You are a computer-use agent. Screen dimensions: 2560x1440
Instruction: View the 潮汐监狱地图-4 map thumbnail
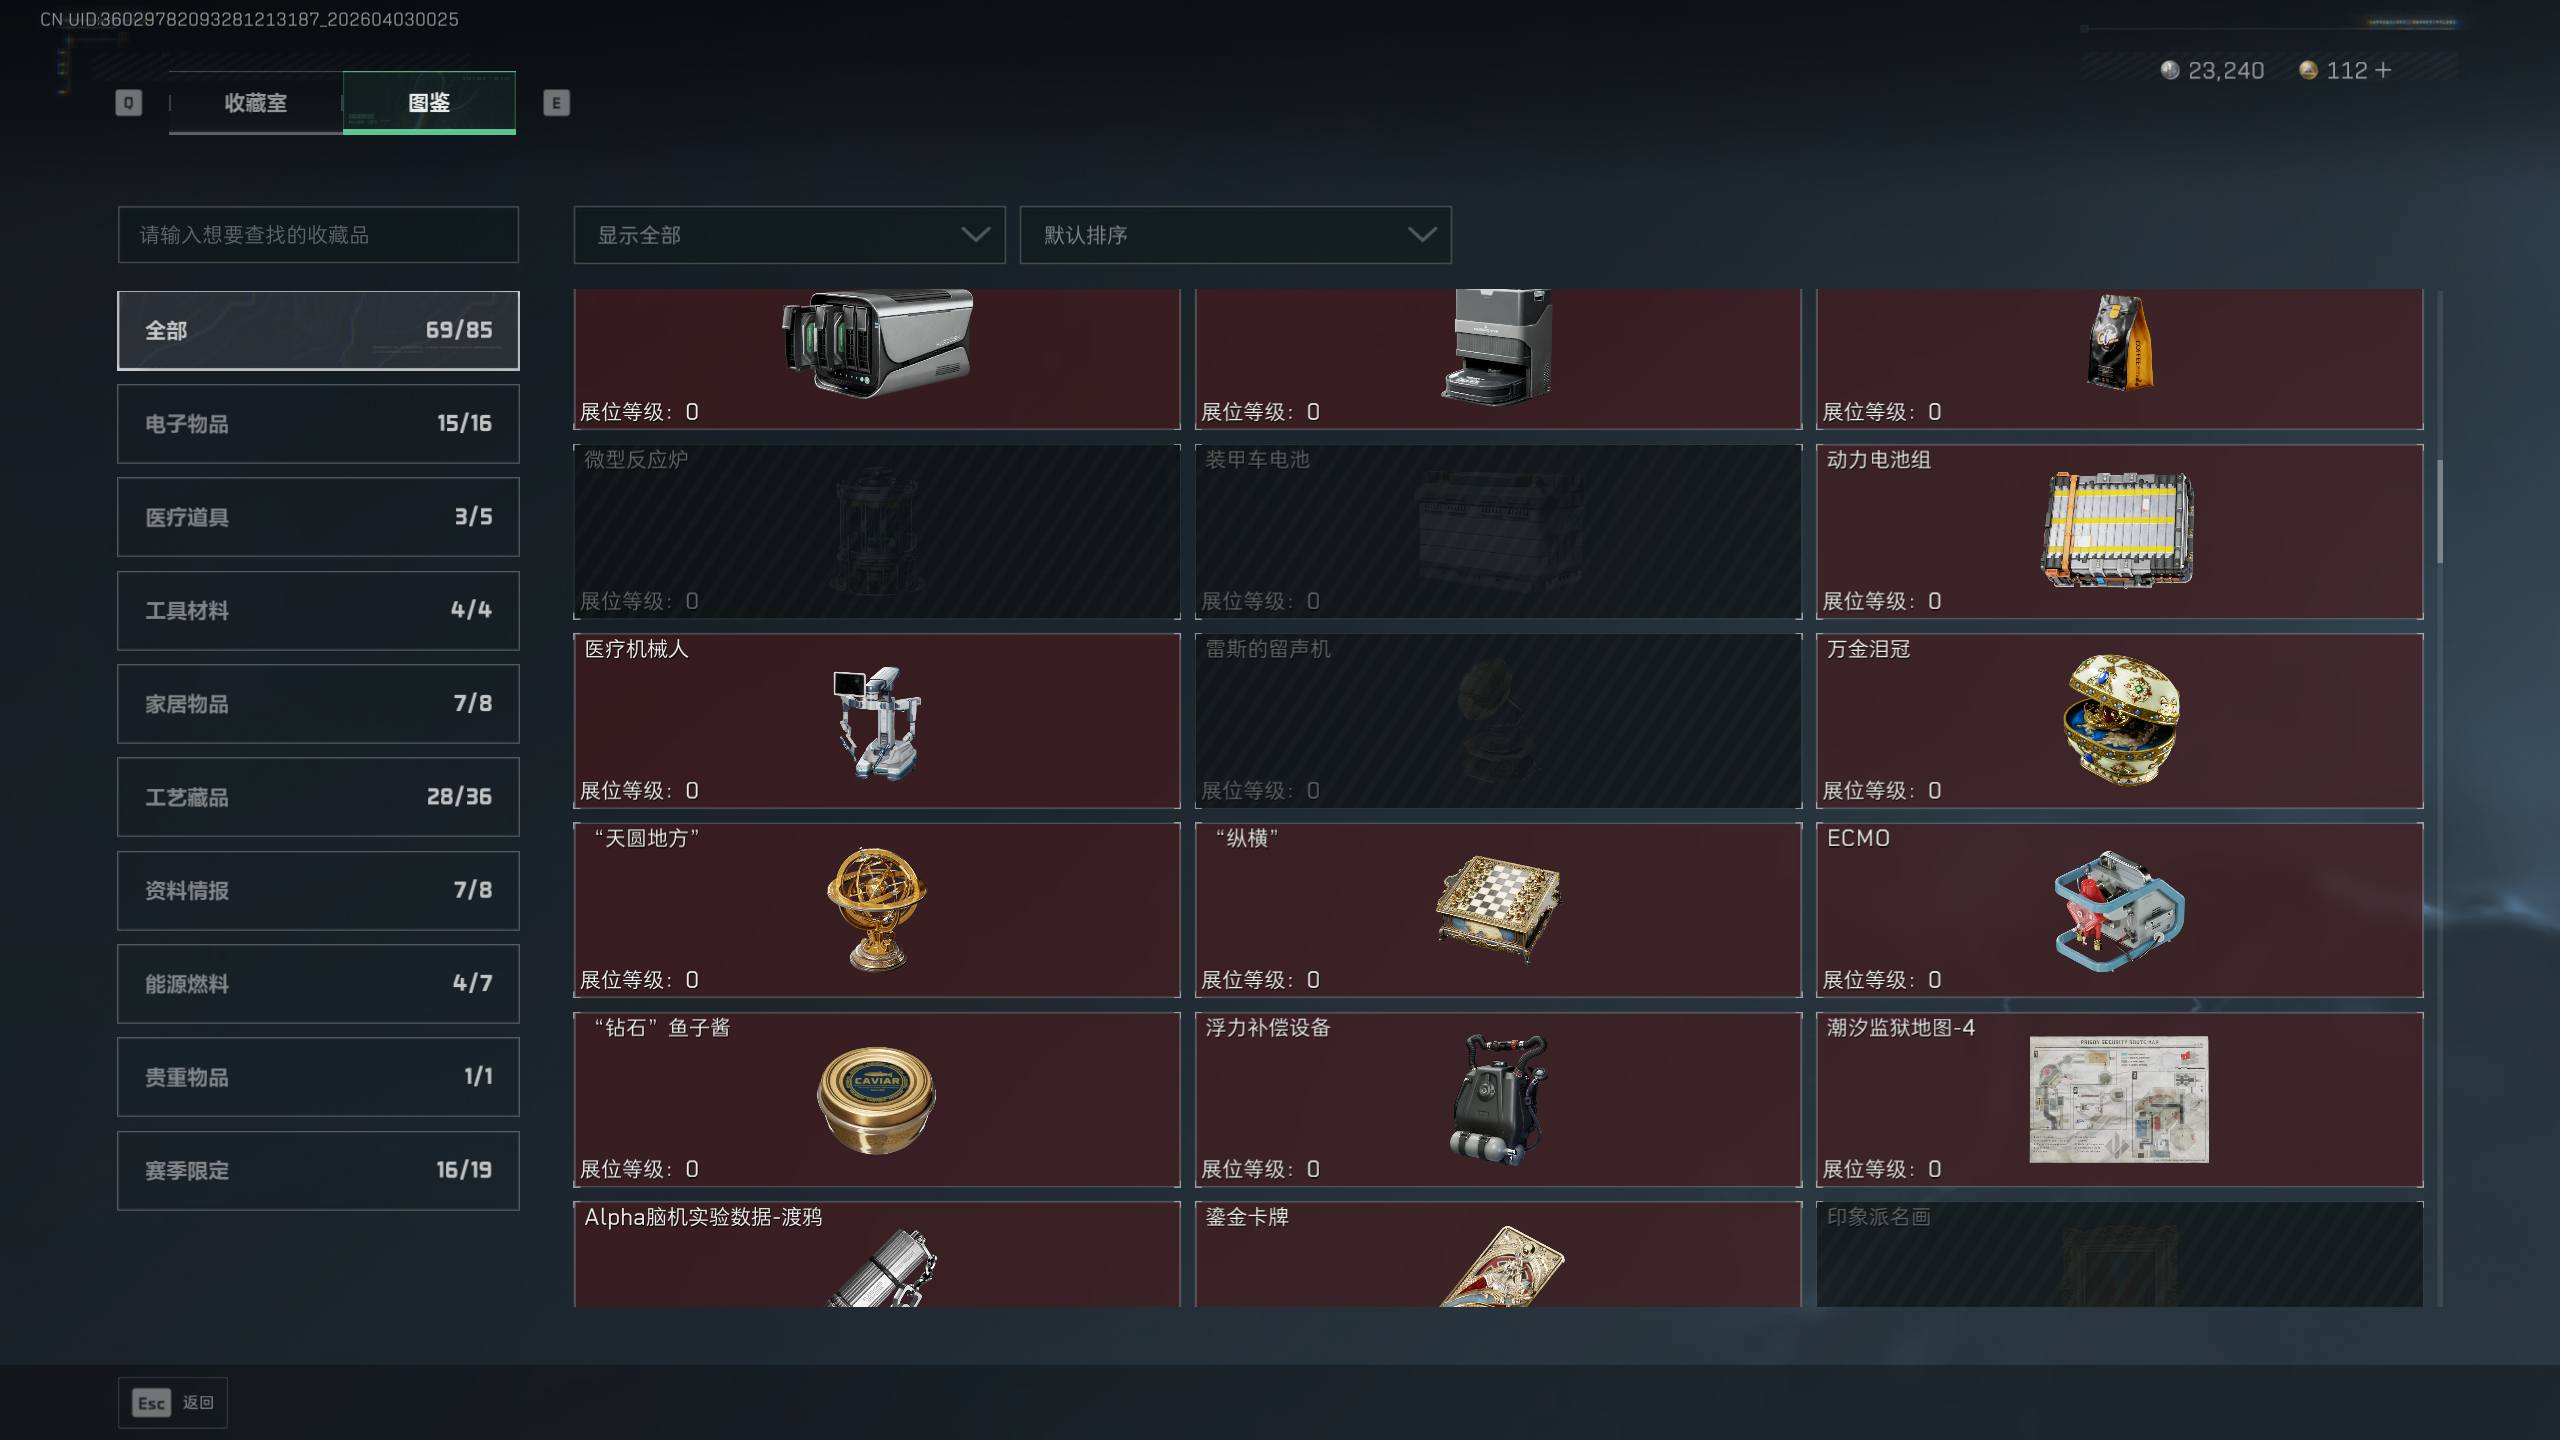click(2118, 1099)
